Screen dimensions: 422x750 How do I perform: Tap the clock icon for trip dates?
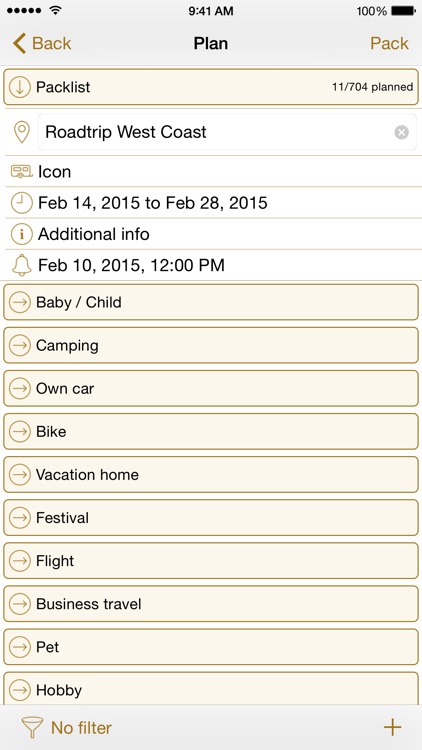22,203
